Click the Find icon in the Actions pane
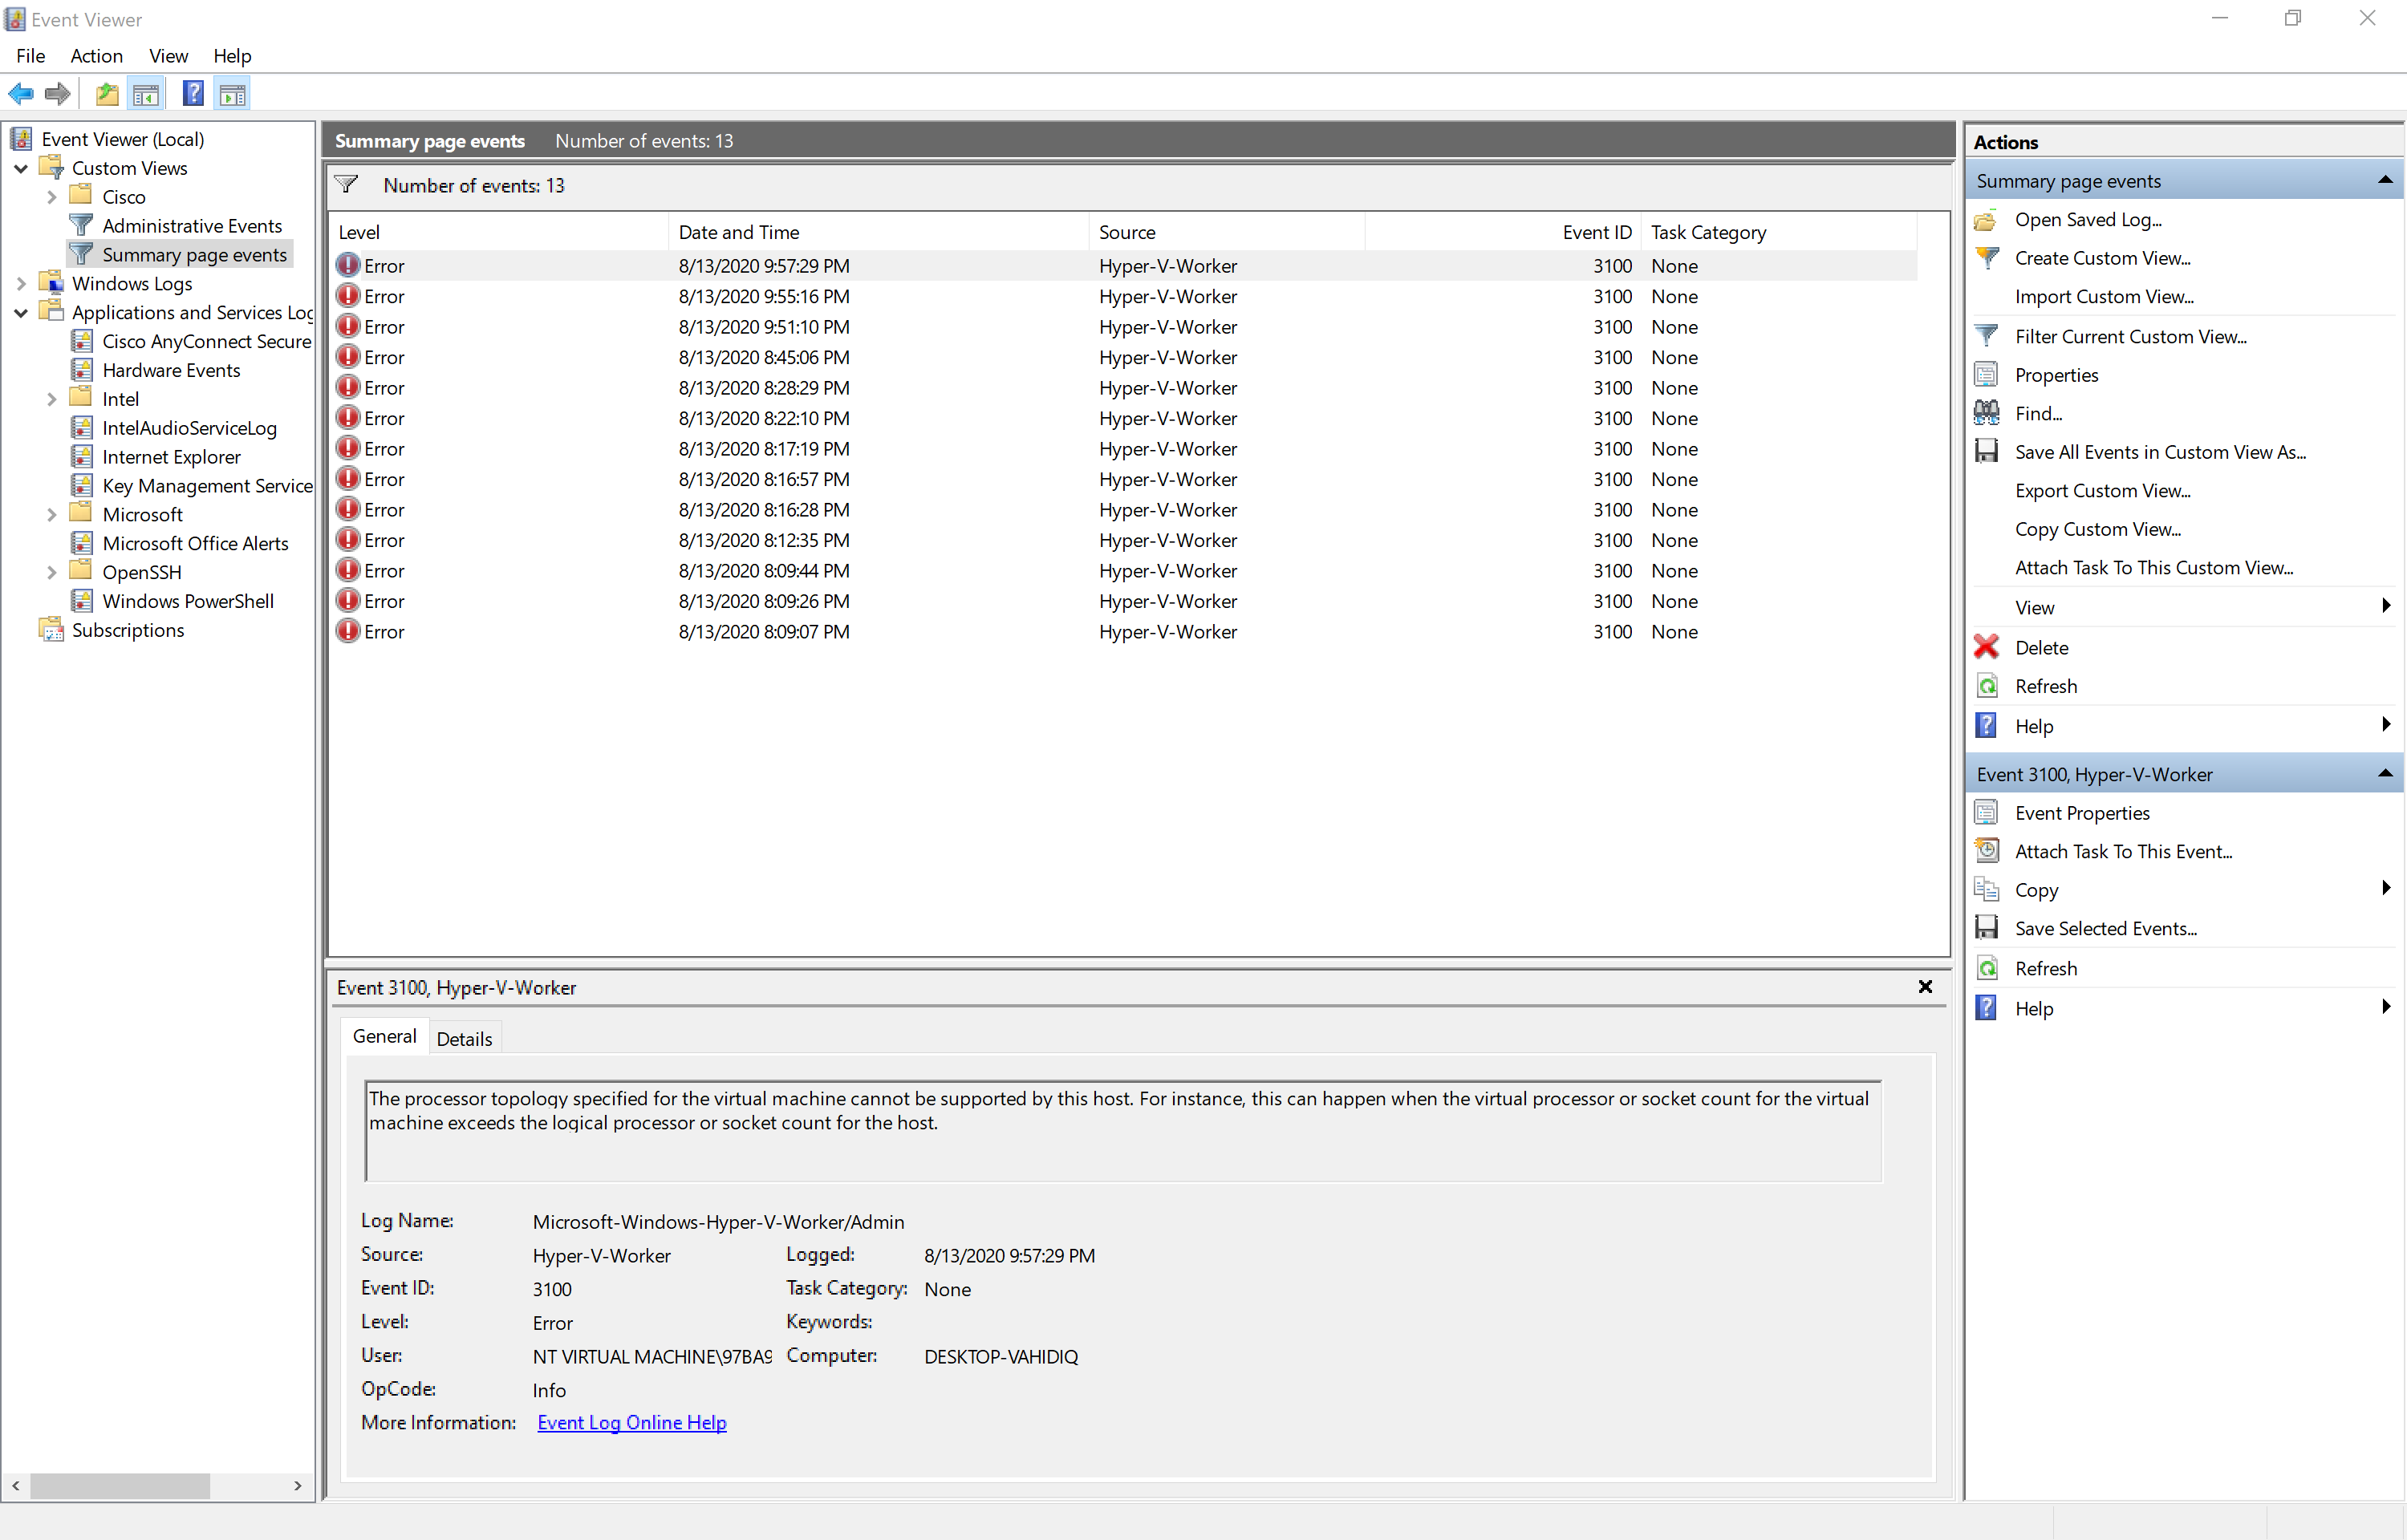The image size is (2407, 1540). 1987,413
